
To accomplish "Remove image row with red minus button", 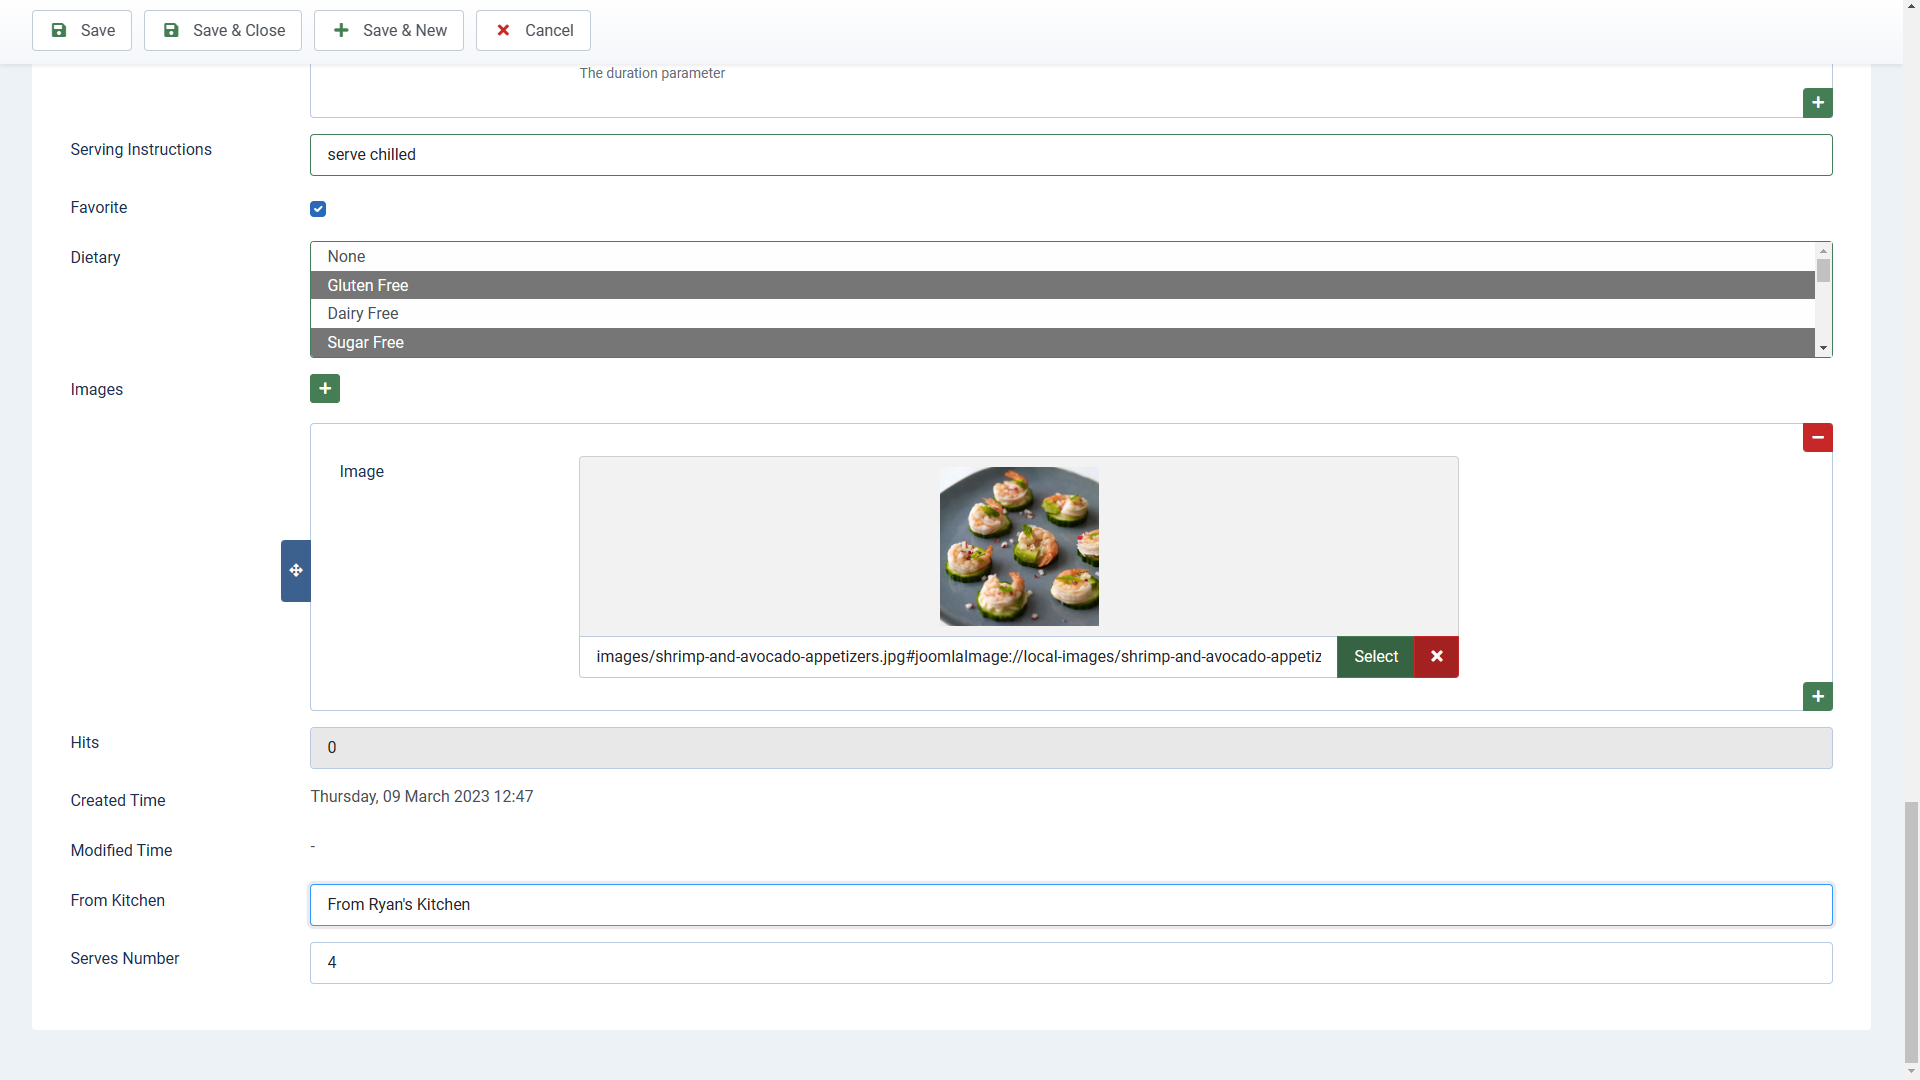I will [x=1817, y=437].
